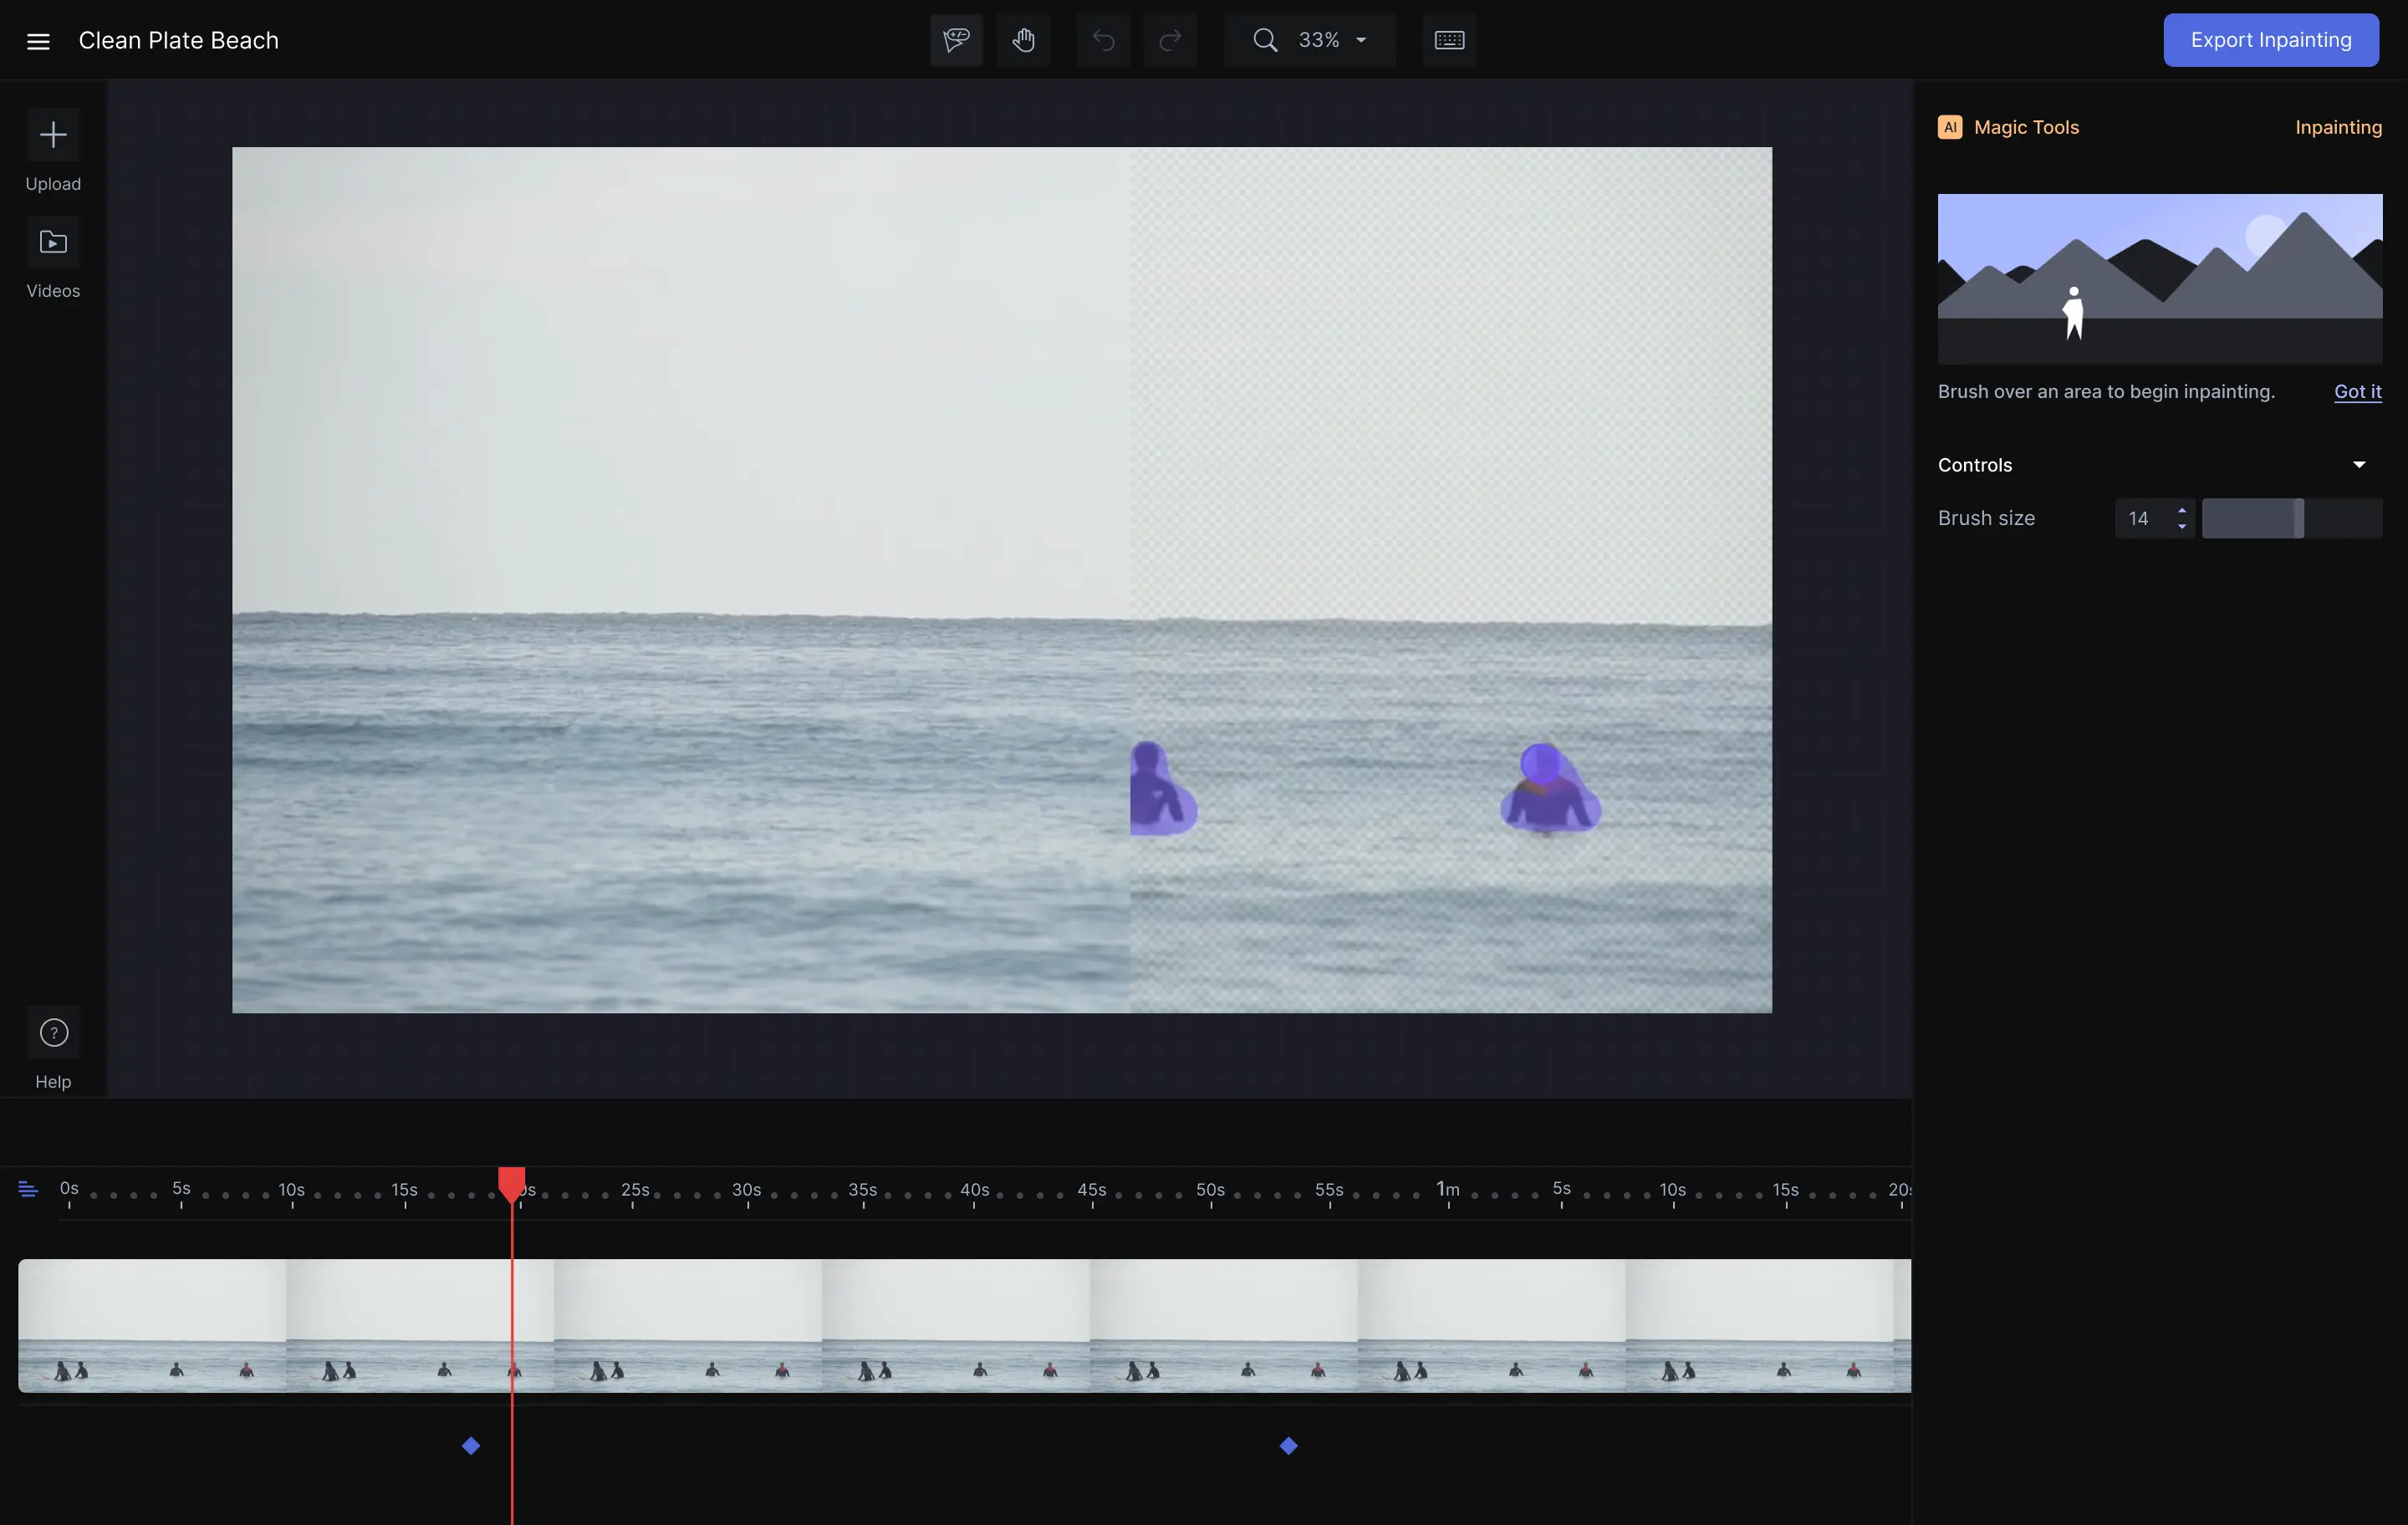Viewport: 2408px width, 1525px height.
Task: Click Export Inpainting button
Action: click(2270, 40)
